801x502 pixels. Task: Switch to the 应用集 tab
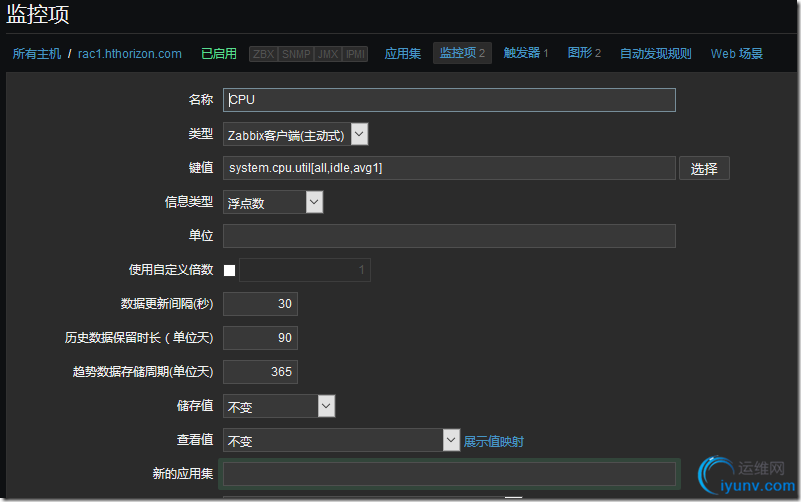click(403, 54)
